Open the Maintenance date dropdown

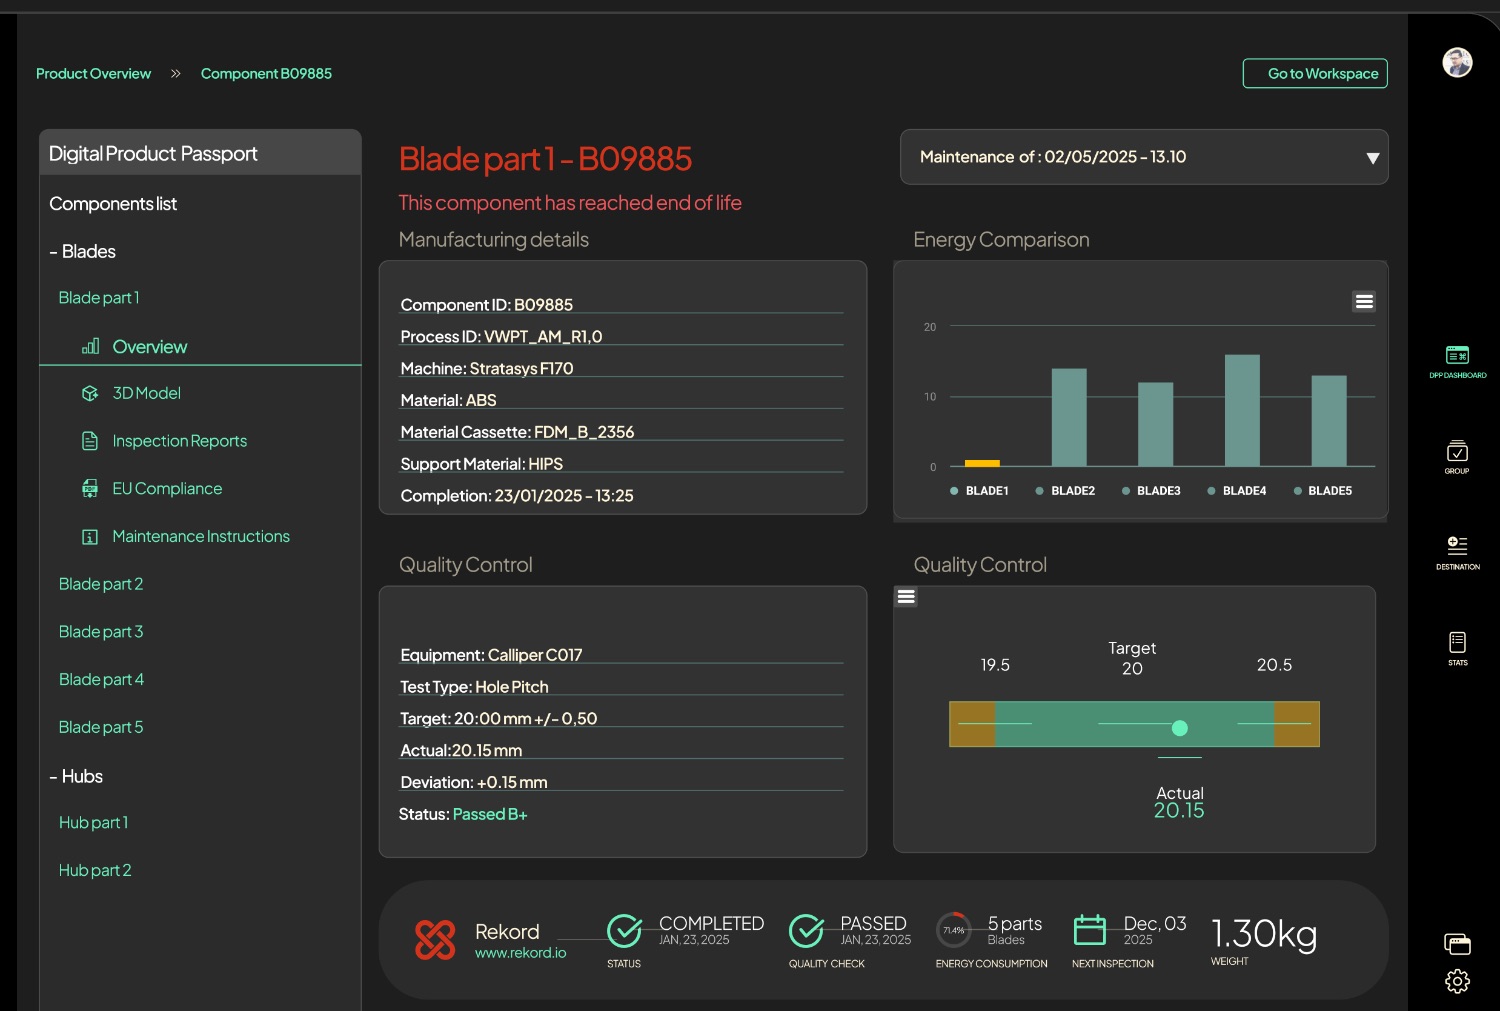pos(1144,157)
